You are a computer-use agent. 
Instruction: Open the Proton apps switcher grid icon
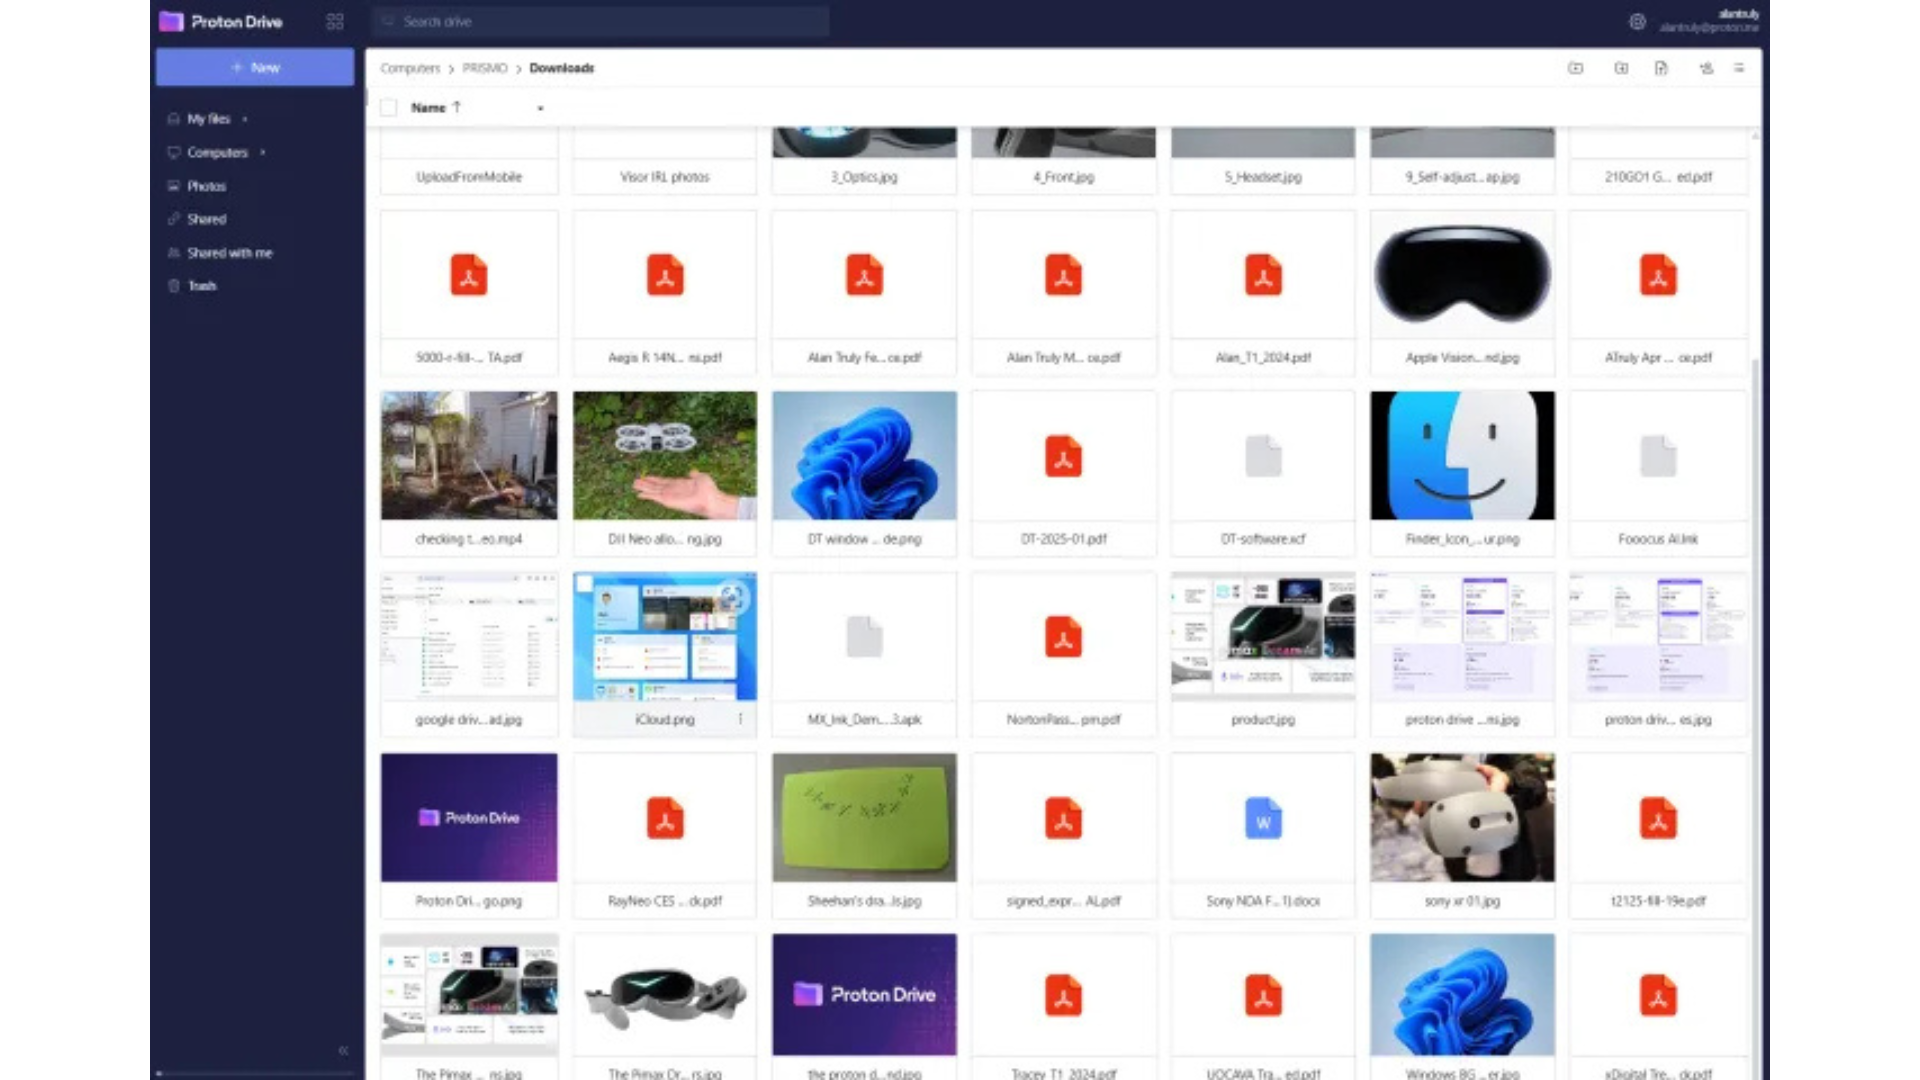[x=335, y=21]
